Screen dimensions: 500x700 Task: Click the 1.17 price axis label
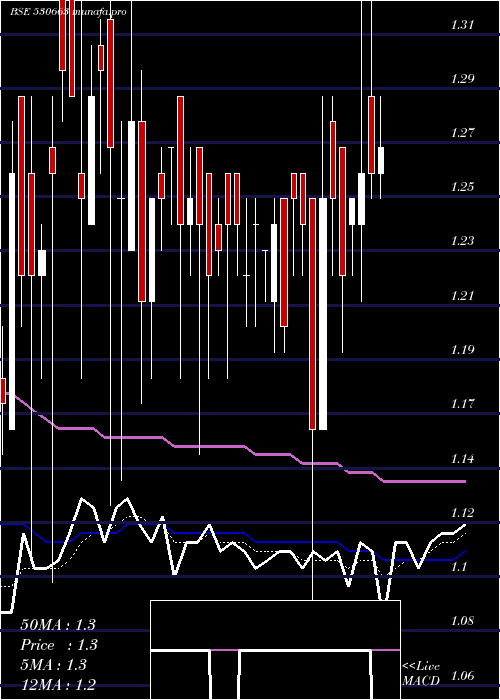[462, 404]
